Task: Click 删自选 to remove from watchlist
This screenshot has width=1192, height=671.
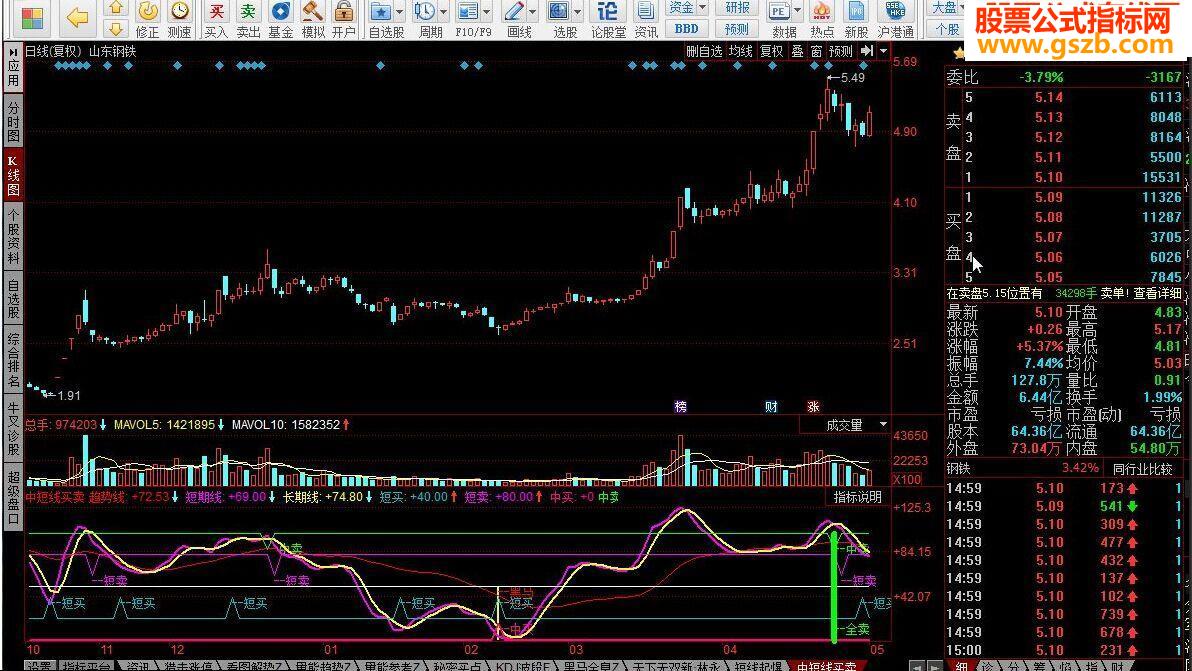Action: (x=704, y=51)
